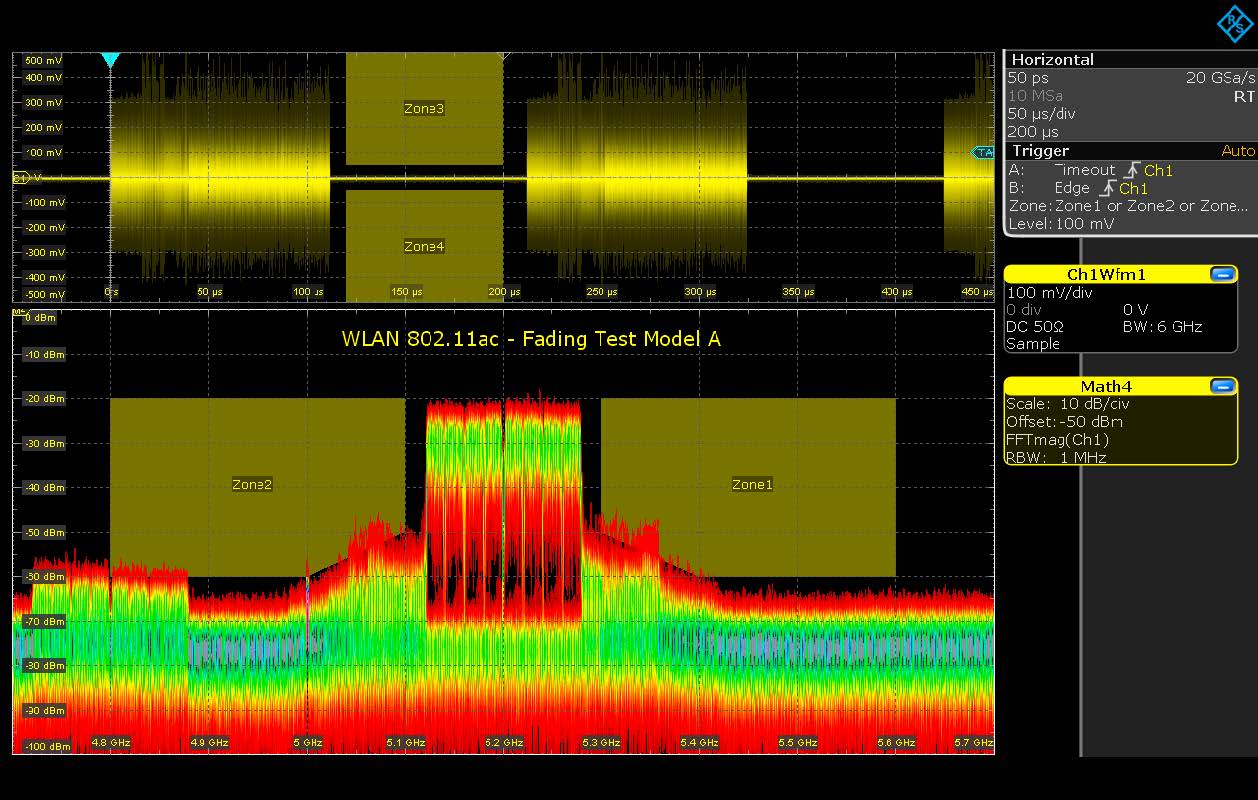Change the Auto trigger mode

tap(1237, 151)
